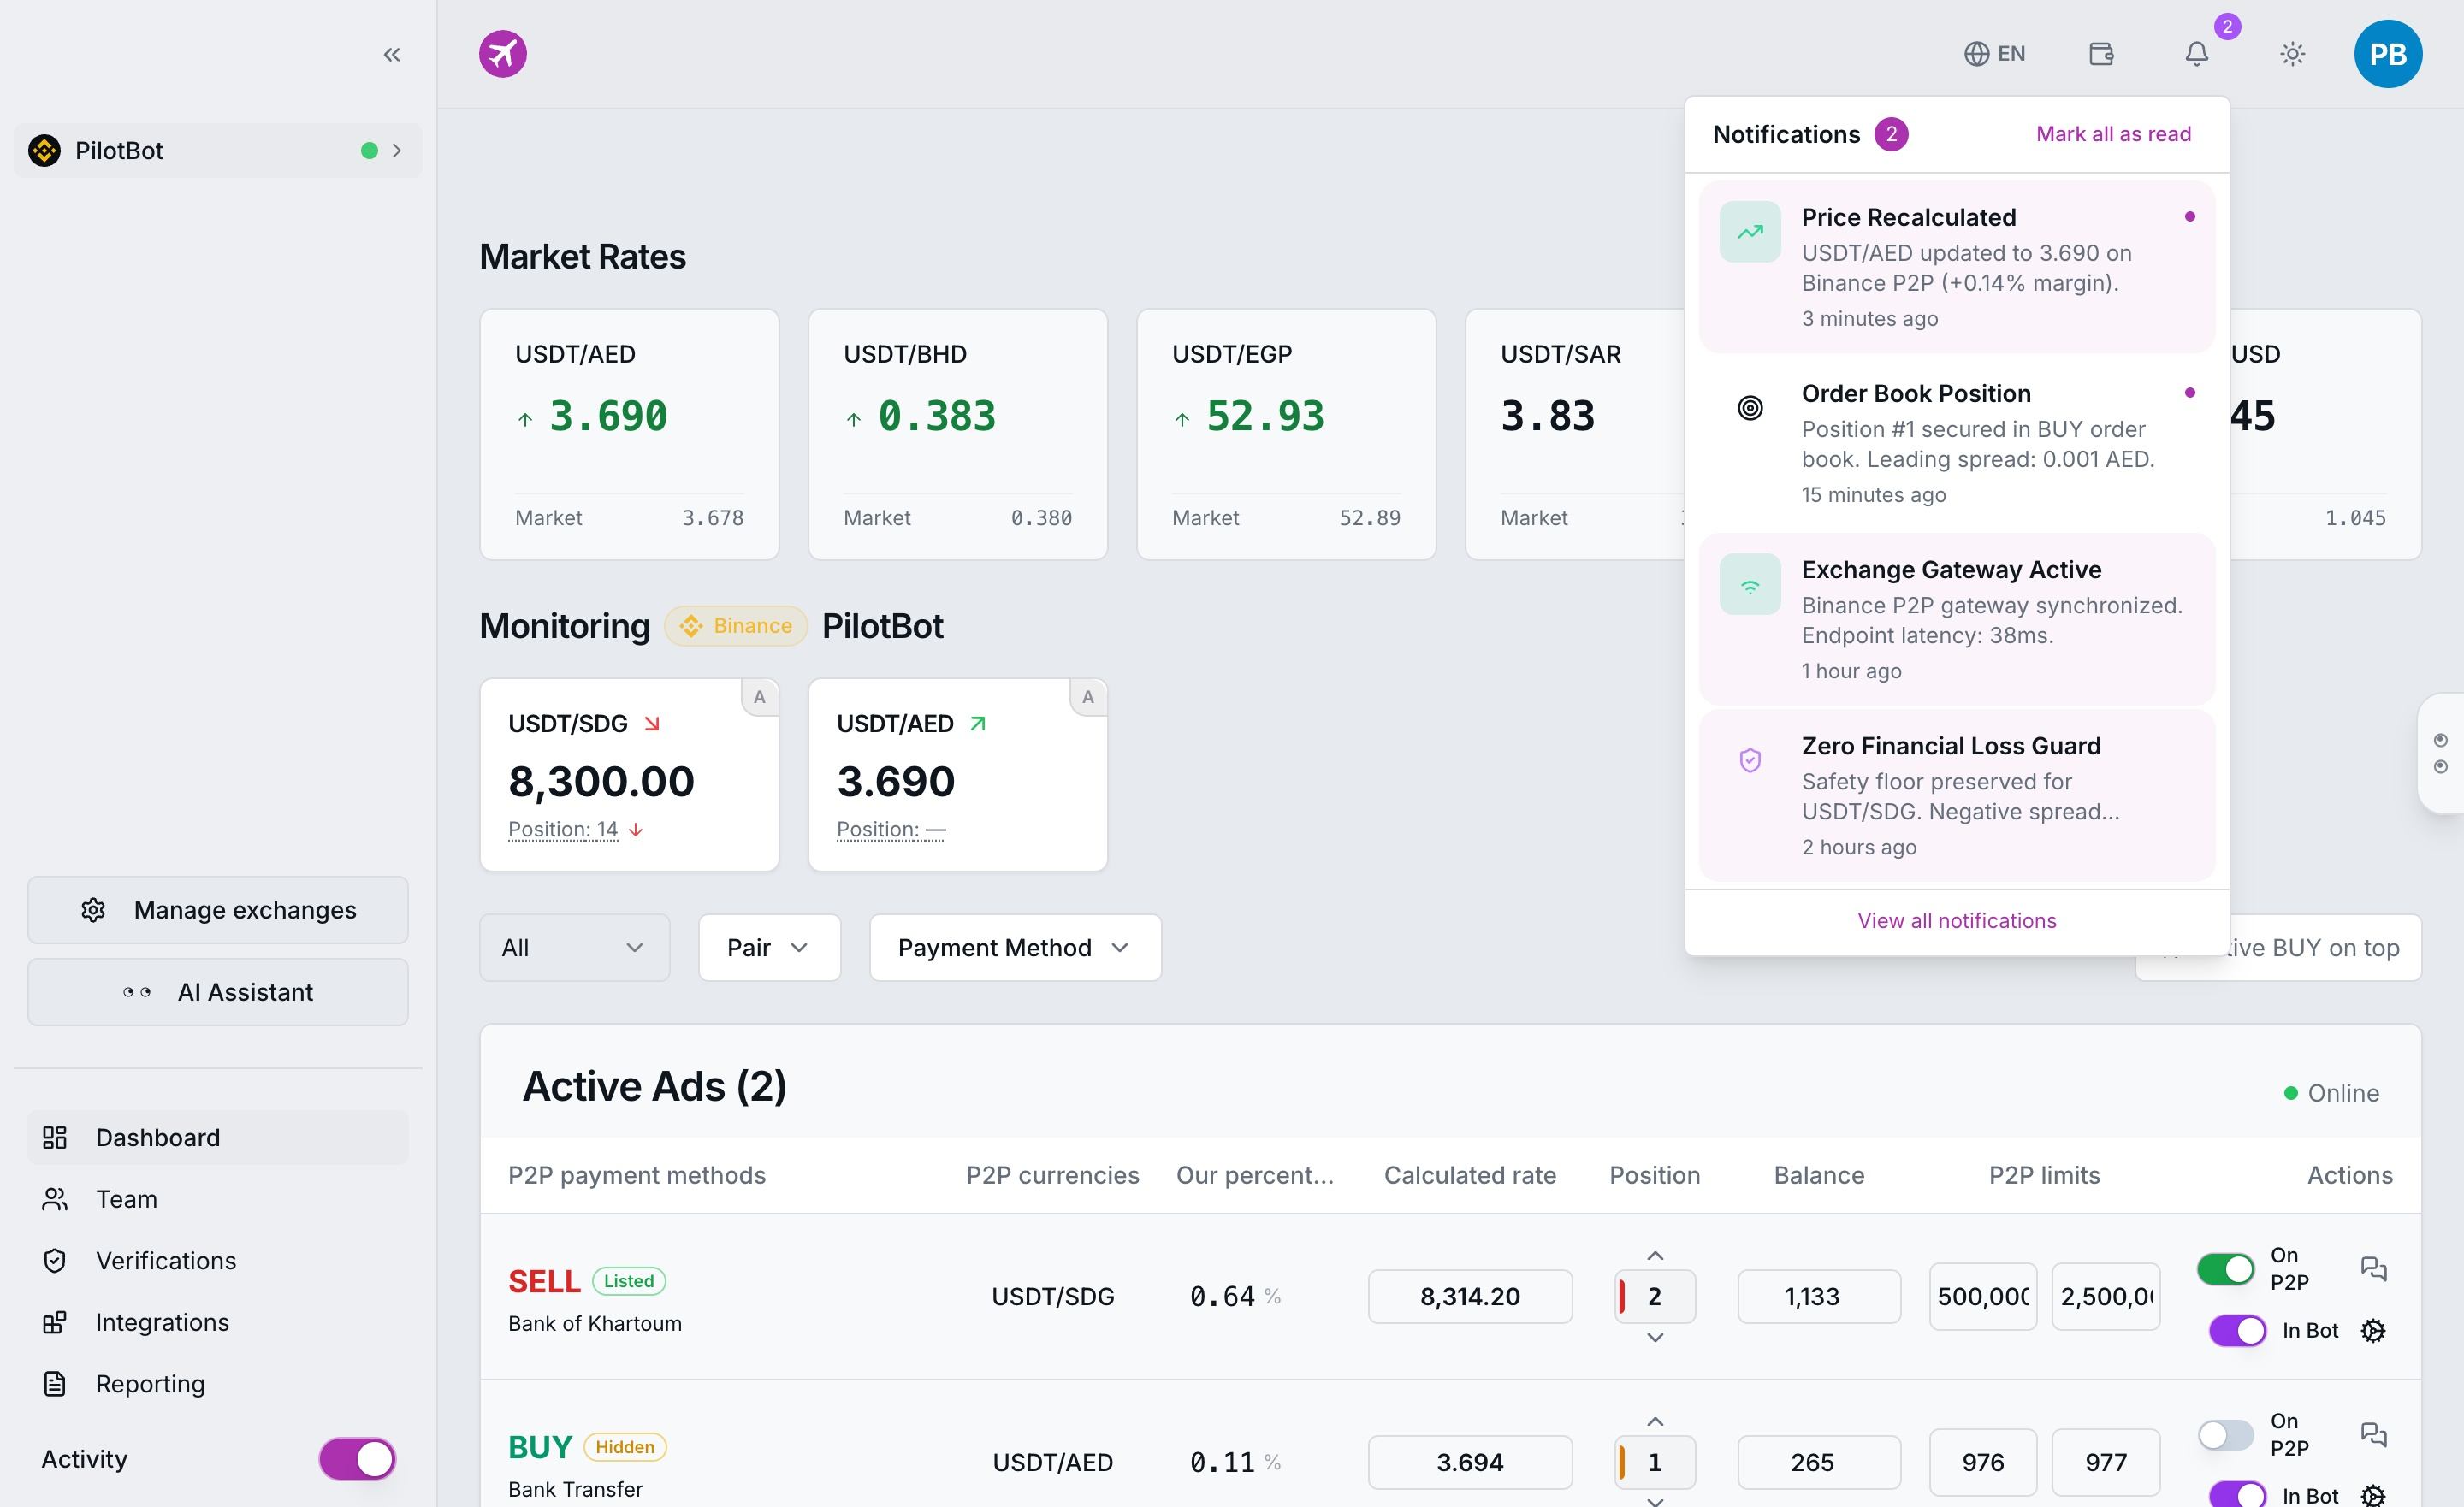Image resolution: width=2464 pixels, height=1507 pixels.
Task: Decrease position for USDT/SDG ad
Action: [x=1655, y=1338]
